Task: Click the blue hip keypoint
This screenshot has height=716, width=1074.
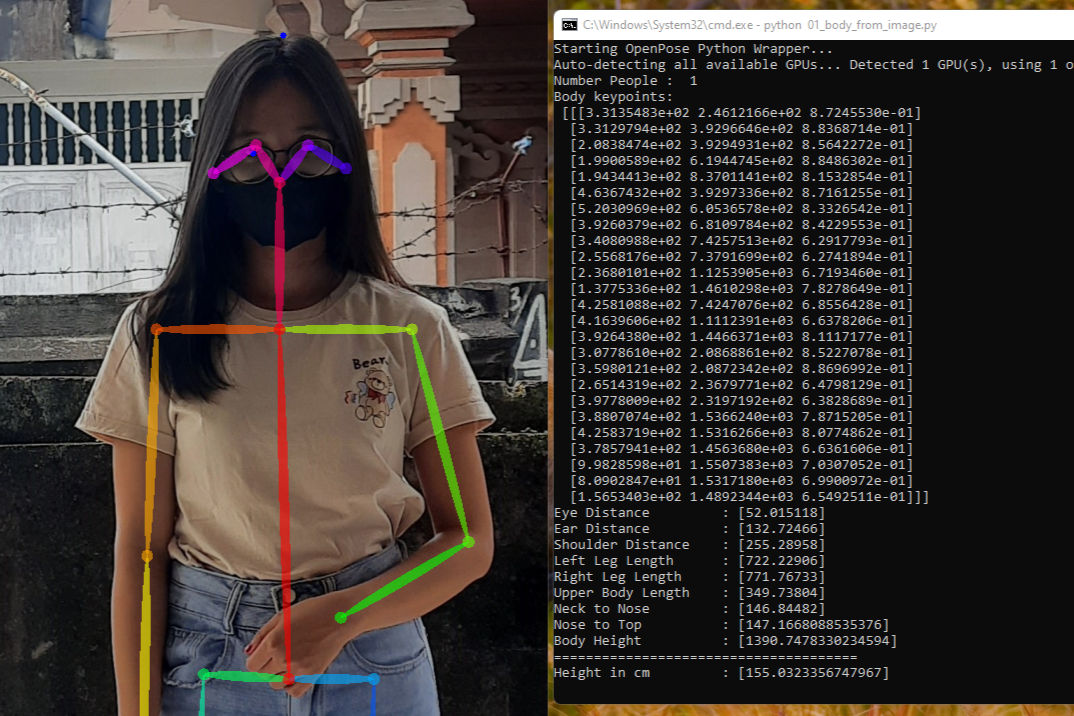Action: point(373,680)
